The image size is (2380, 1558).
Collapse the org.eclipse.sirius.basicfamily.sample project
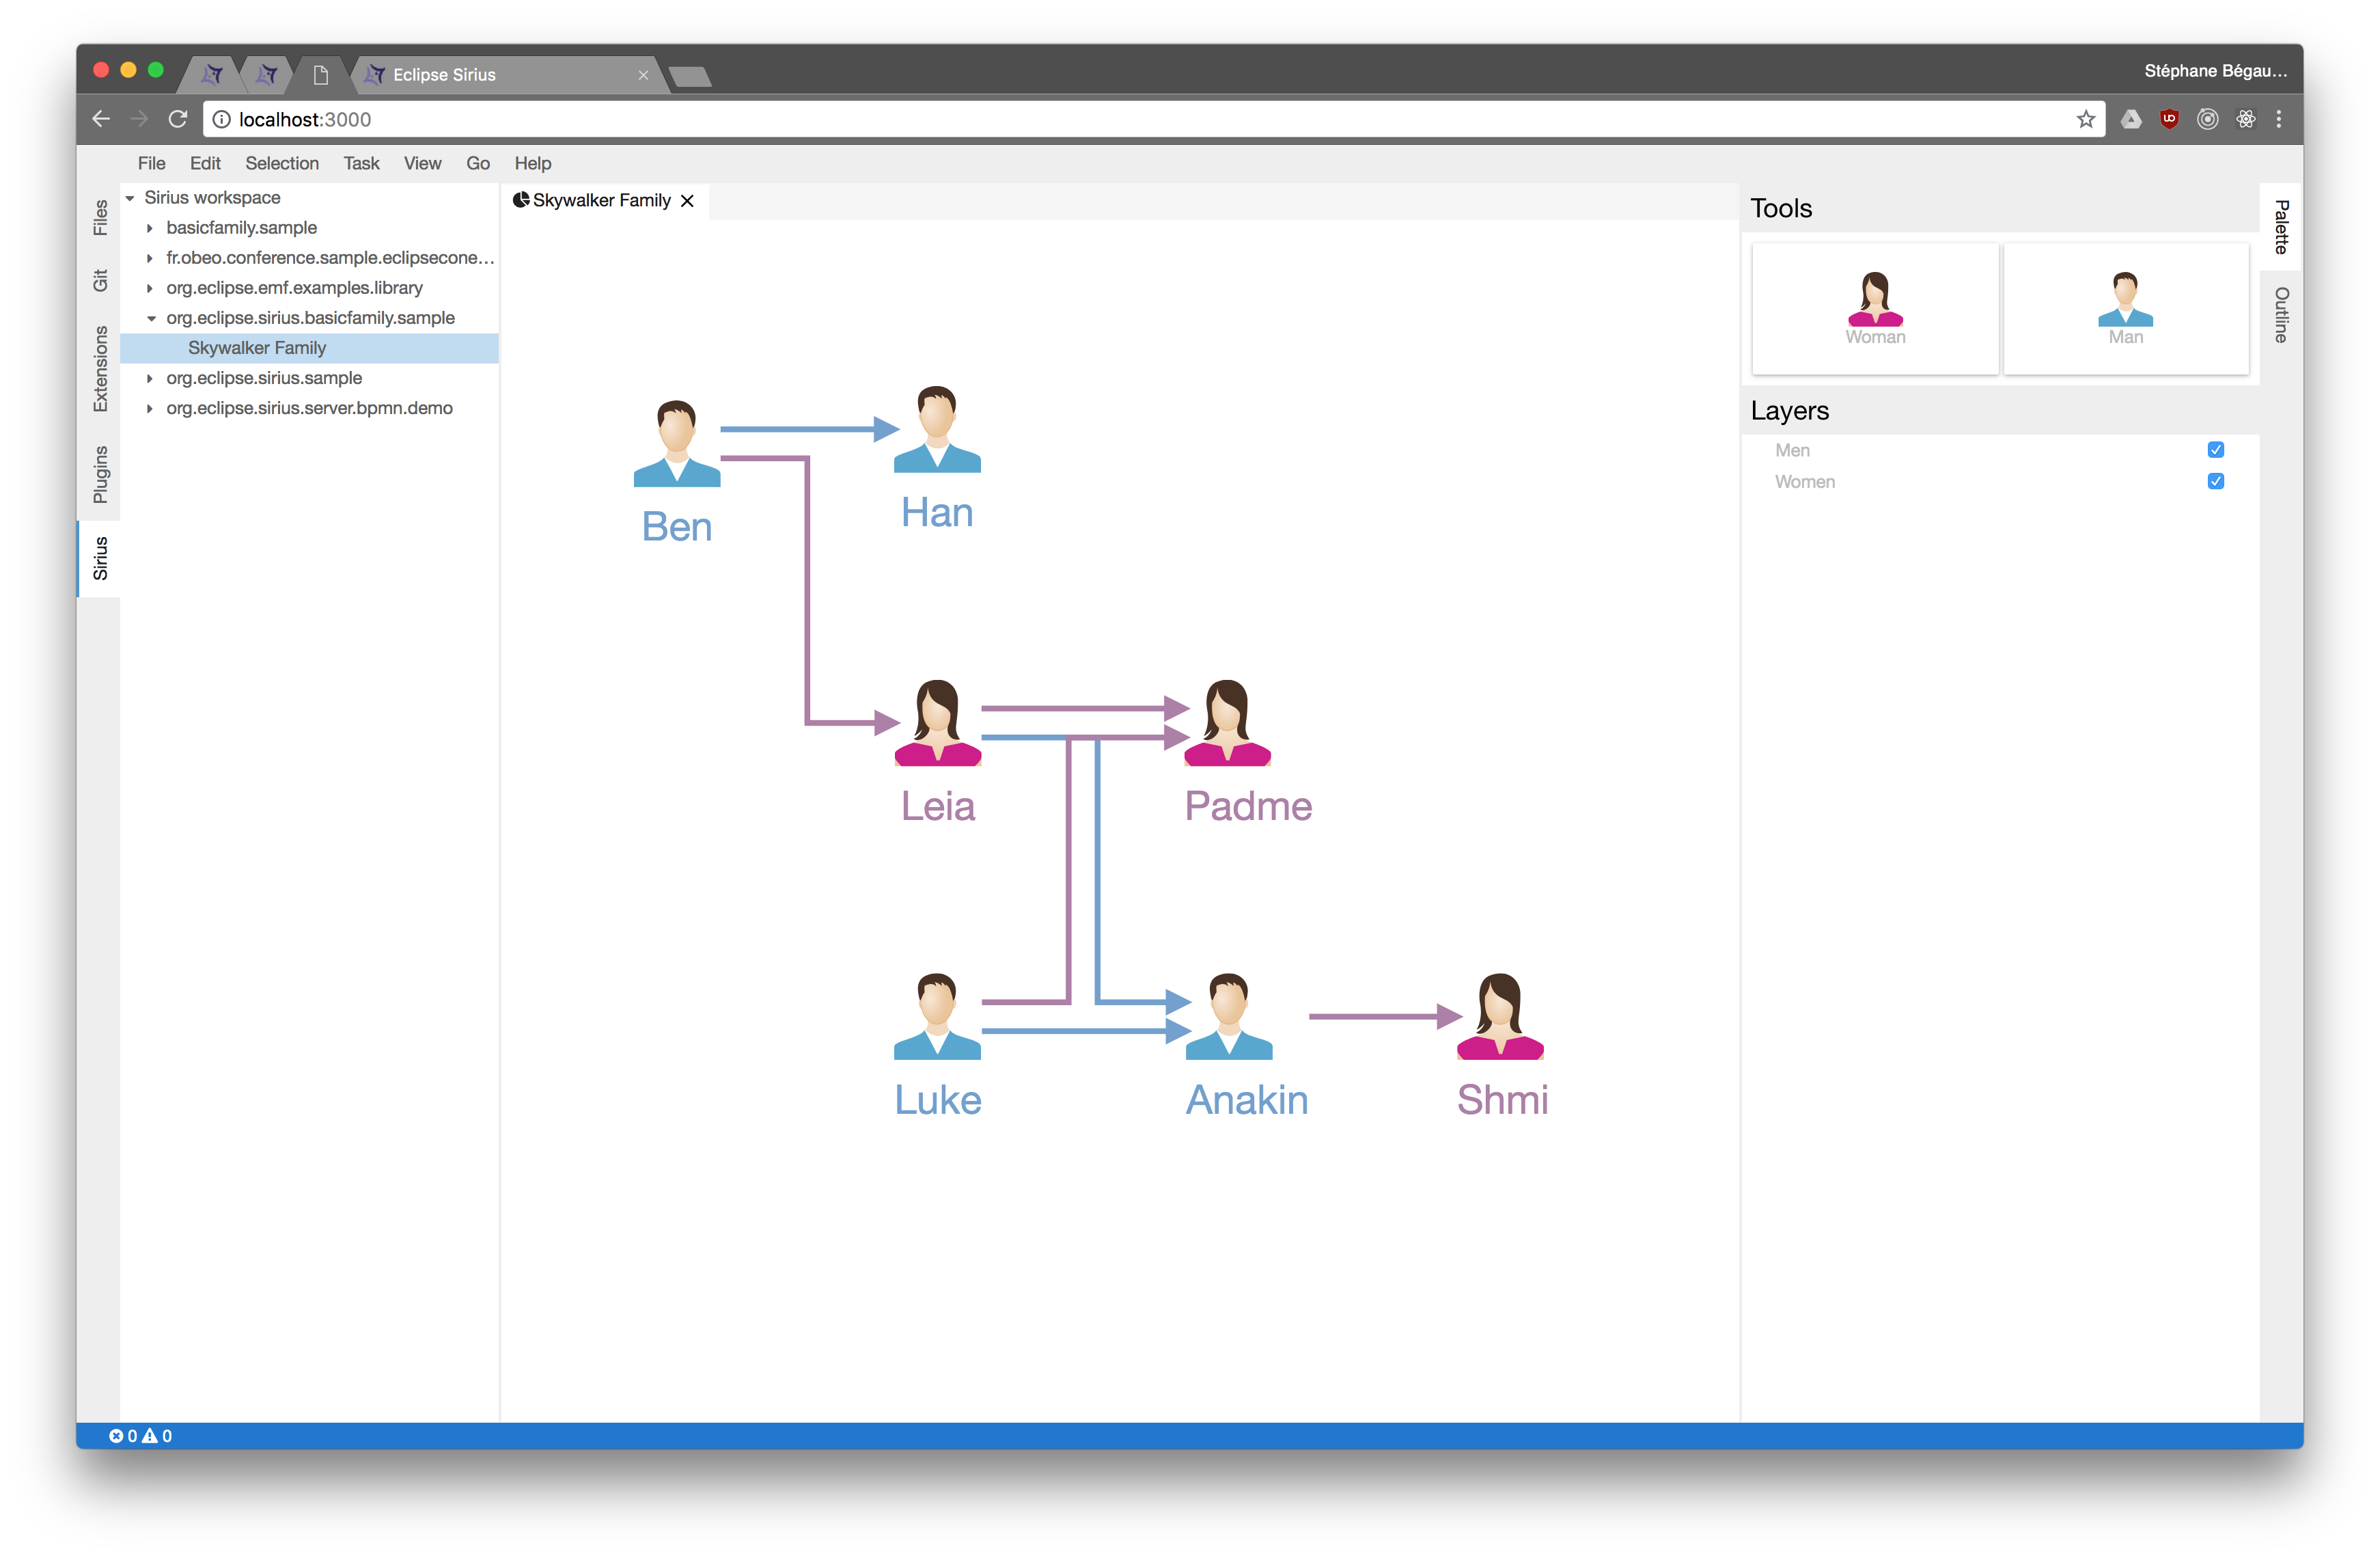152,318
